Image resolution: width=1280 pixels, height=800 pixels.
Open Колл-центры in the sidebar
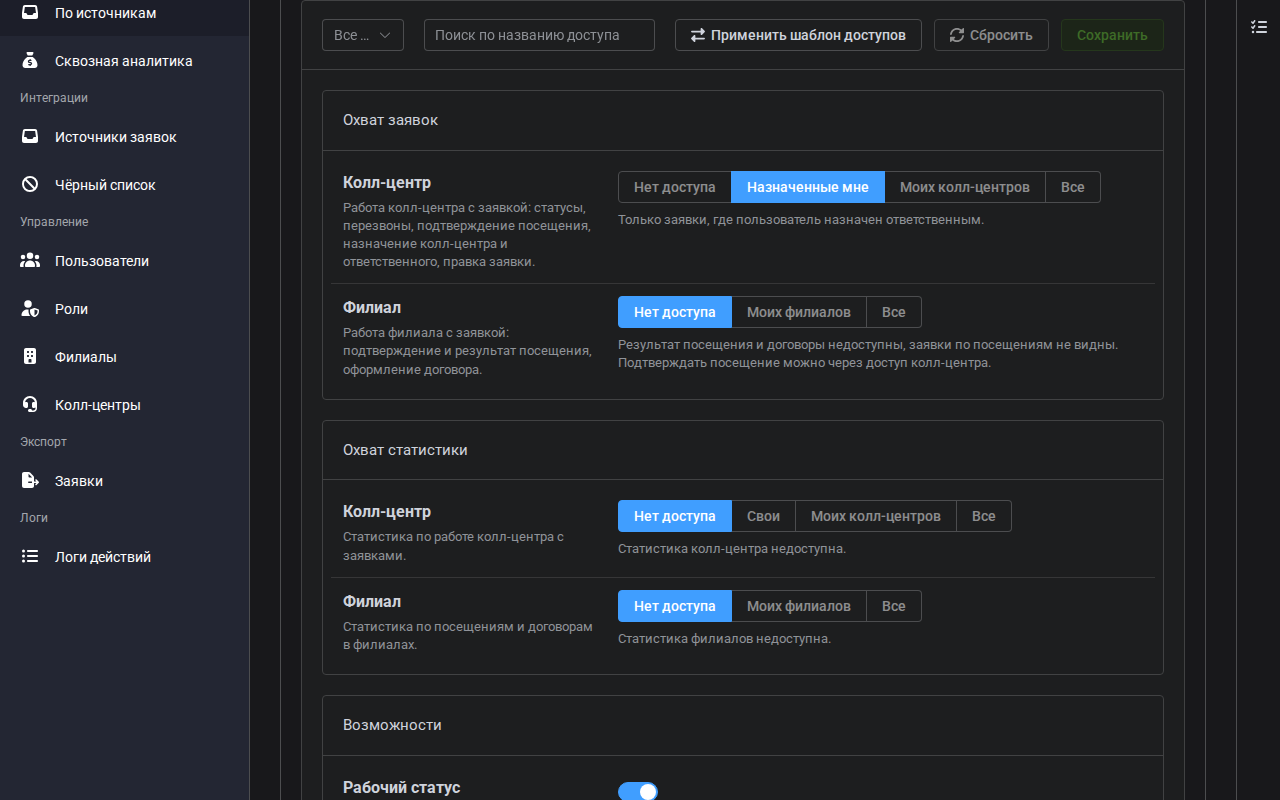point(124,405)
